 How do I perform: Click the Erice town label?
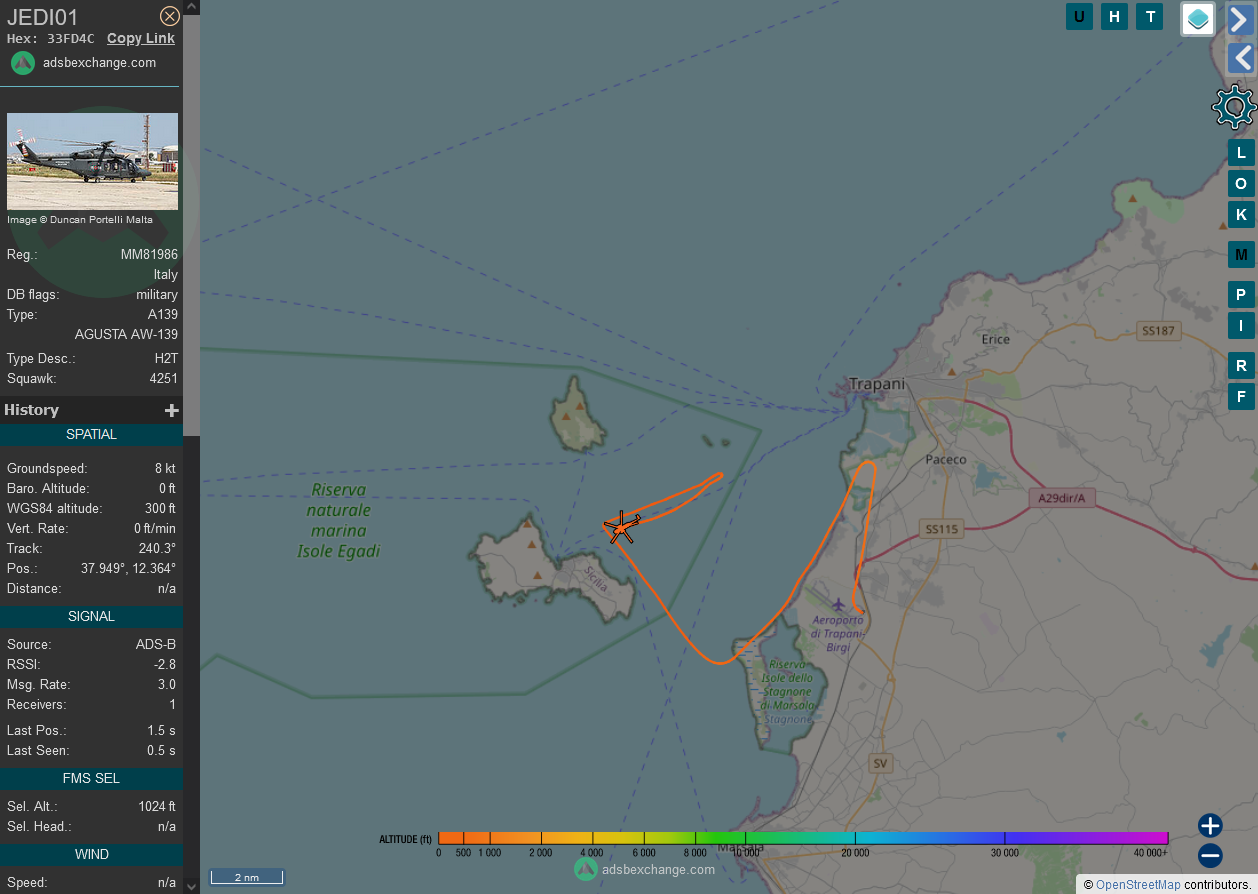click(x=995, y=340)
